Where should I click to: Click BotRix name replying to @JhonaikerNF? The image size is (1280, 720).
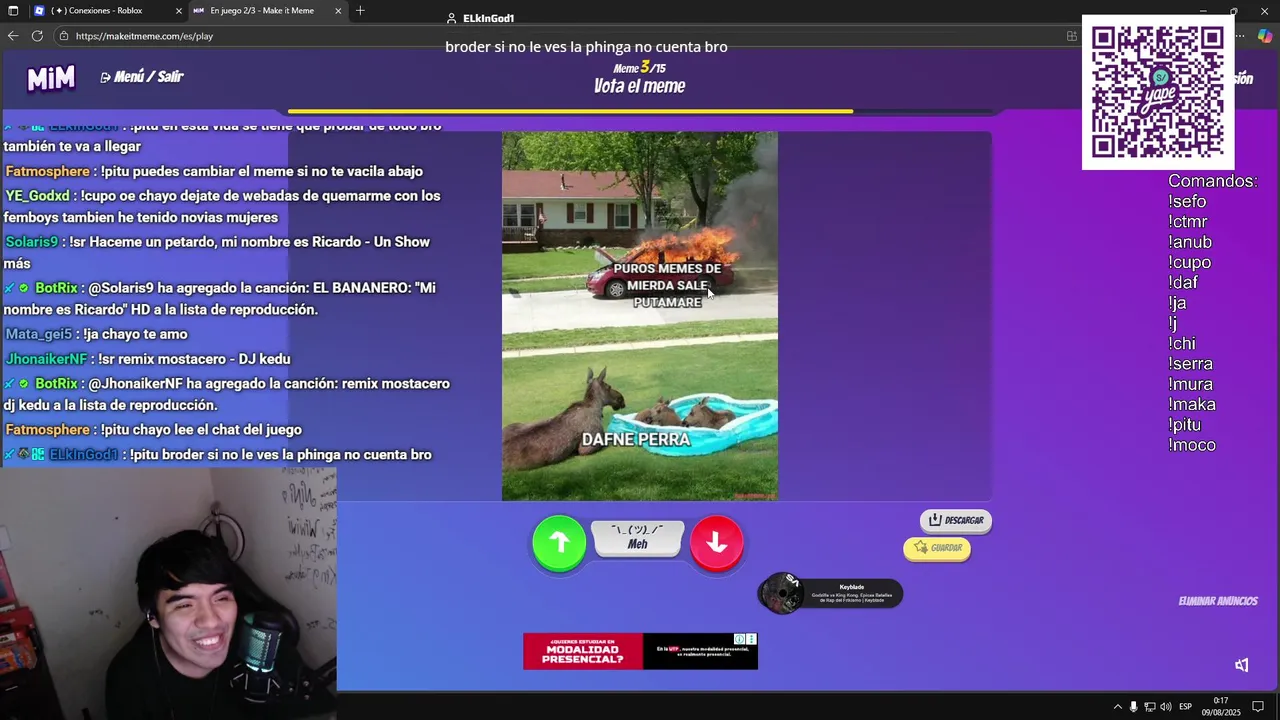[x=56, y=384]
